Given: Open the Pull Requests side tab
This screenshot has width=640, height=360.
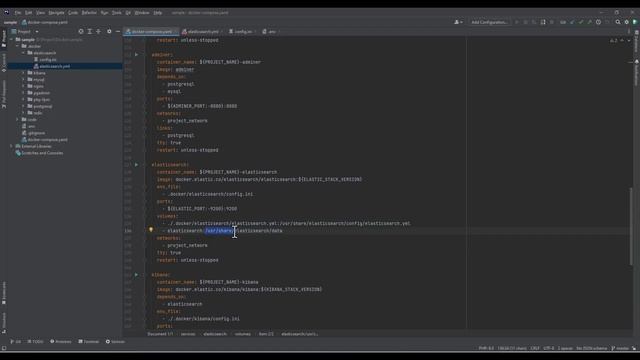Looking at the screenshot, I should coord(4,94).
